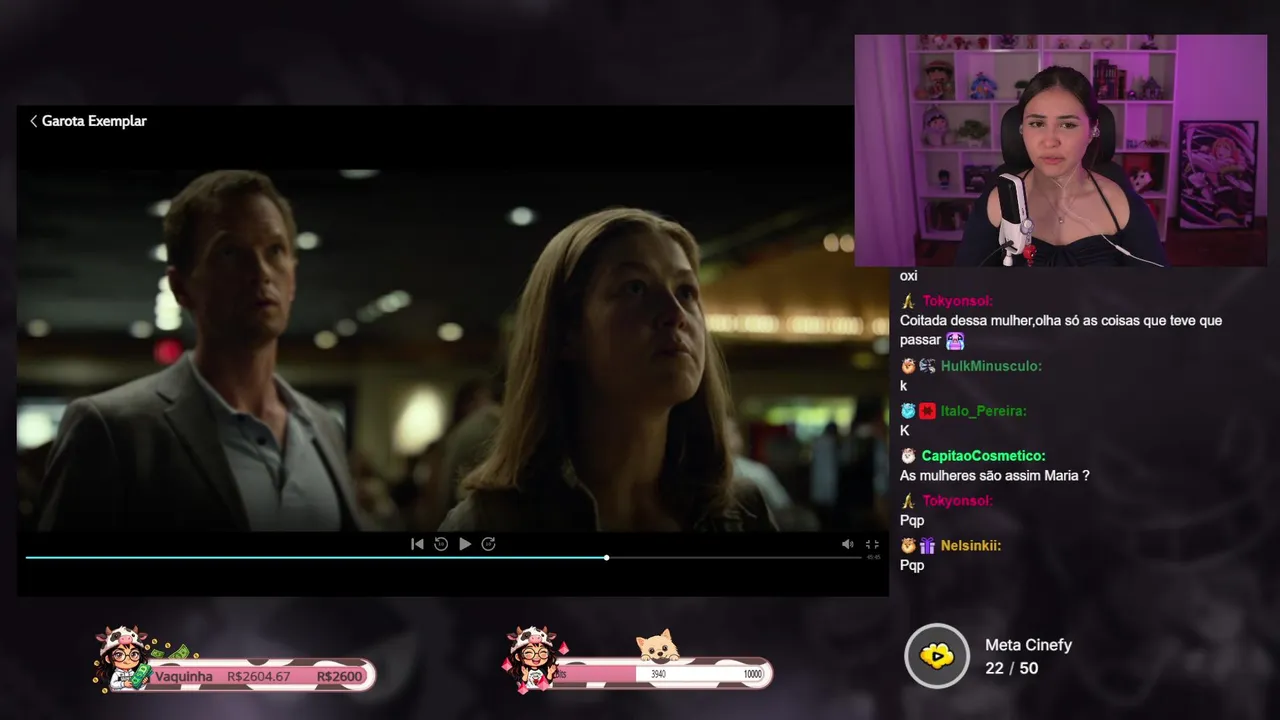Click the R$2604.67 donation amount
Screen dimensions: 1280x720
[258, 677]
